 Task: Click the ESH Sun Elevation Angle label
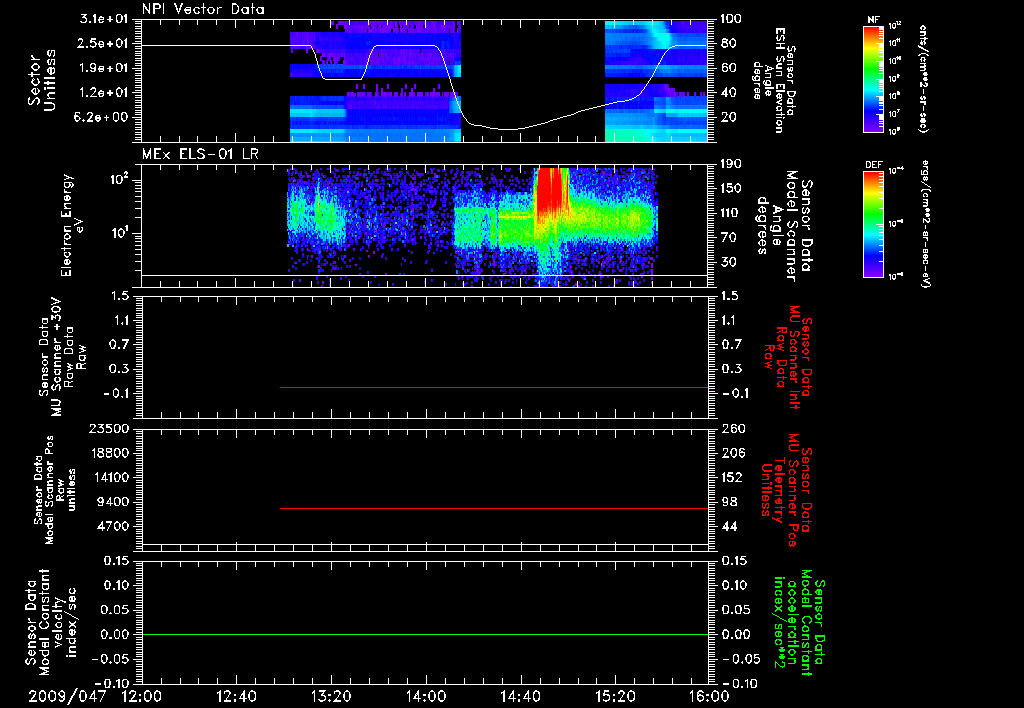774,80
